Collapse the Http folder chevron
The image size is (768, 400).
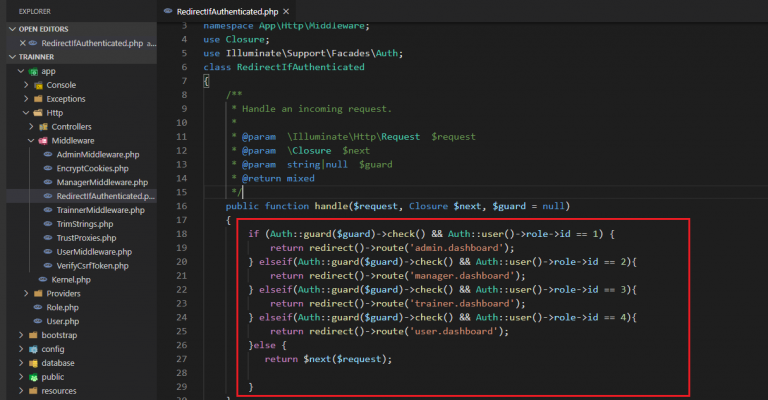(26, 113)
